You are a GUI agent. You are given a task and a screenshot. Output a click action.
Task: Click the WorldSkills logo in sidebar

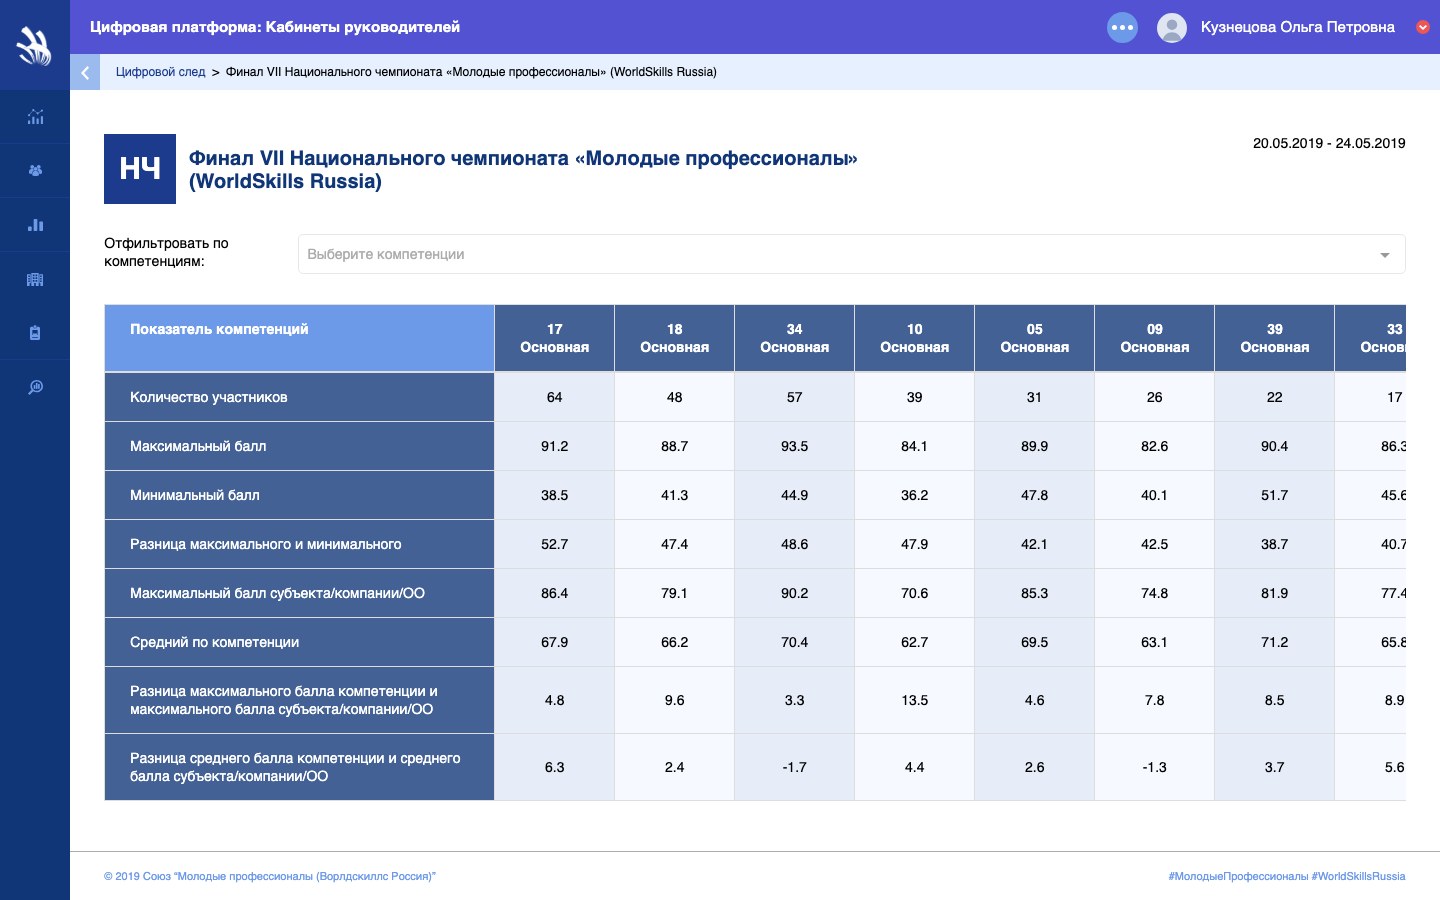click(x=34, y=46)
